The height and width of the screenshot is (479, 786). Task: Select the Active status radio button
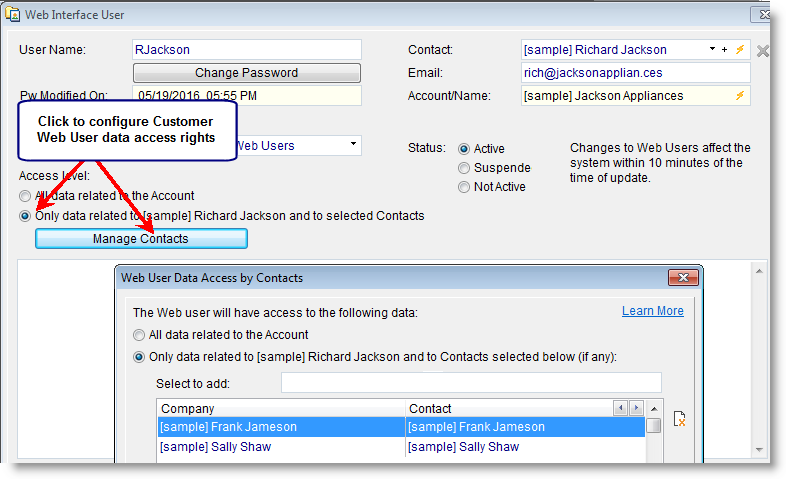pos(464,148)
